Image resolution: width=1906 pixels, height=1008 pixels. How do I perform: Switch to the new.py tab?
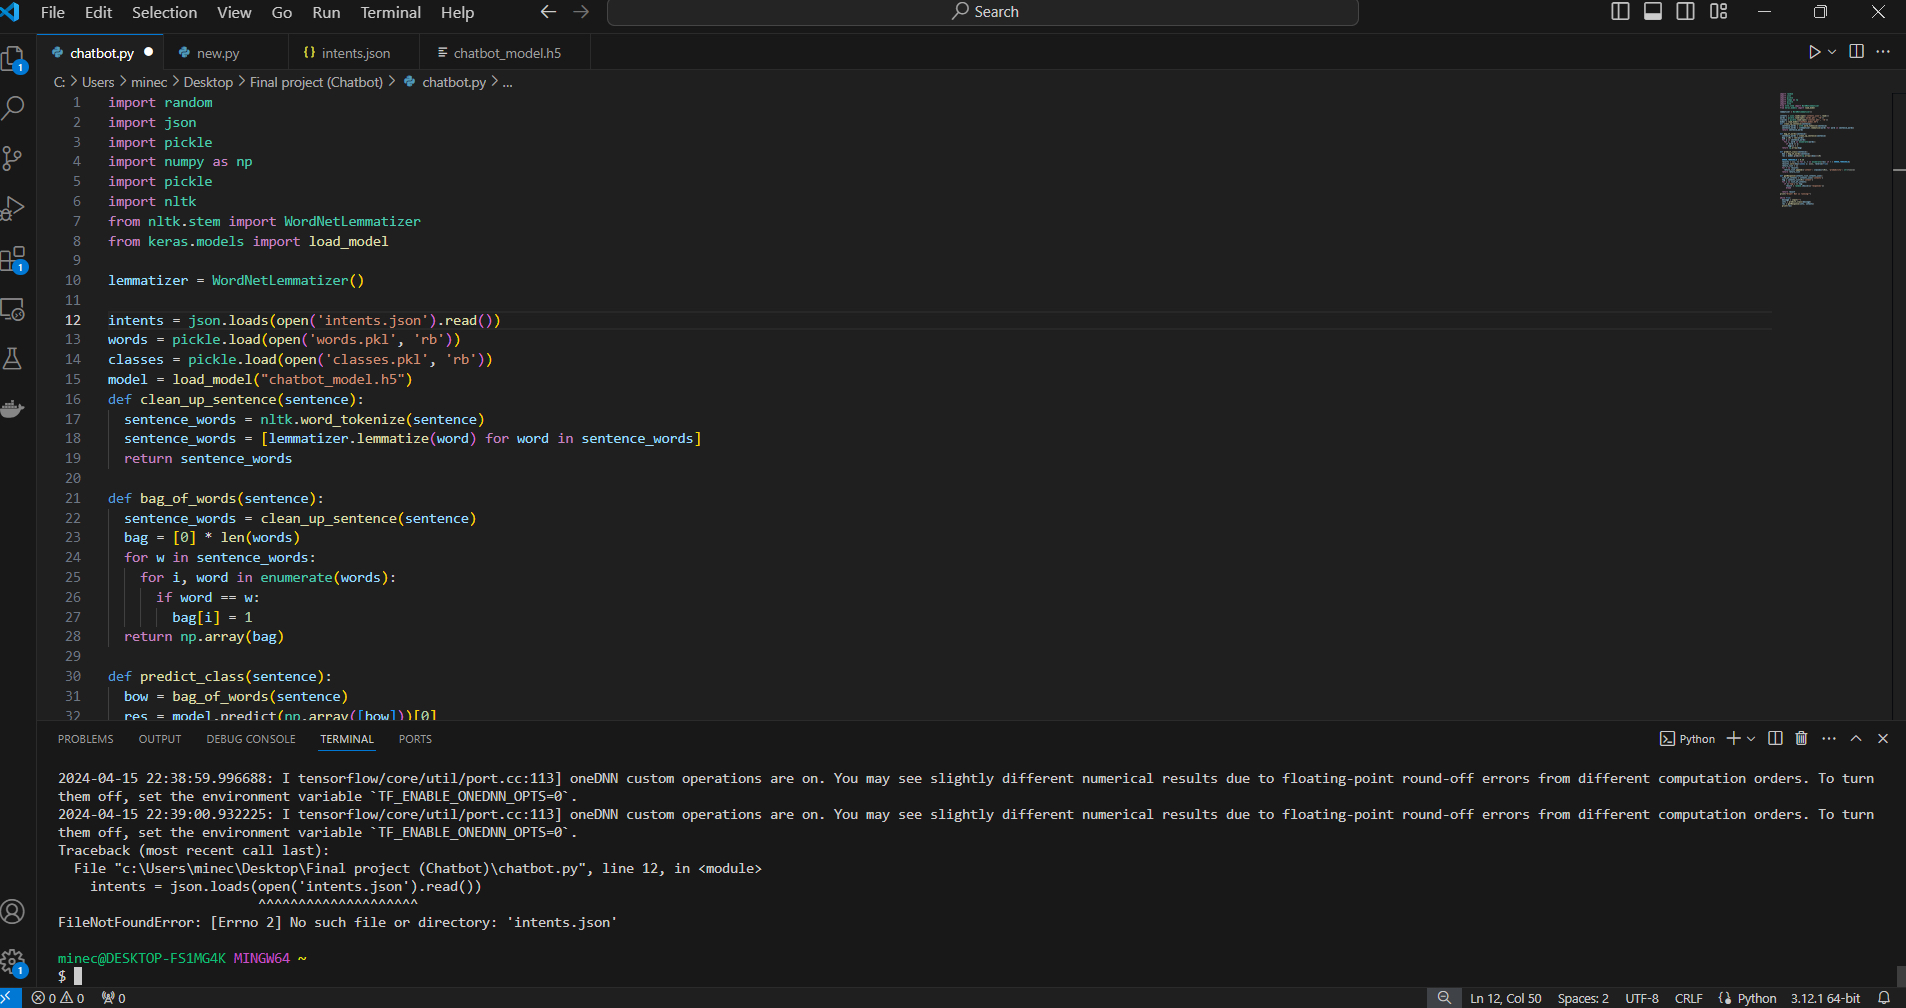[218, 53]
